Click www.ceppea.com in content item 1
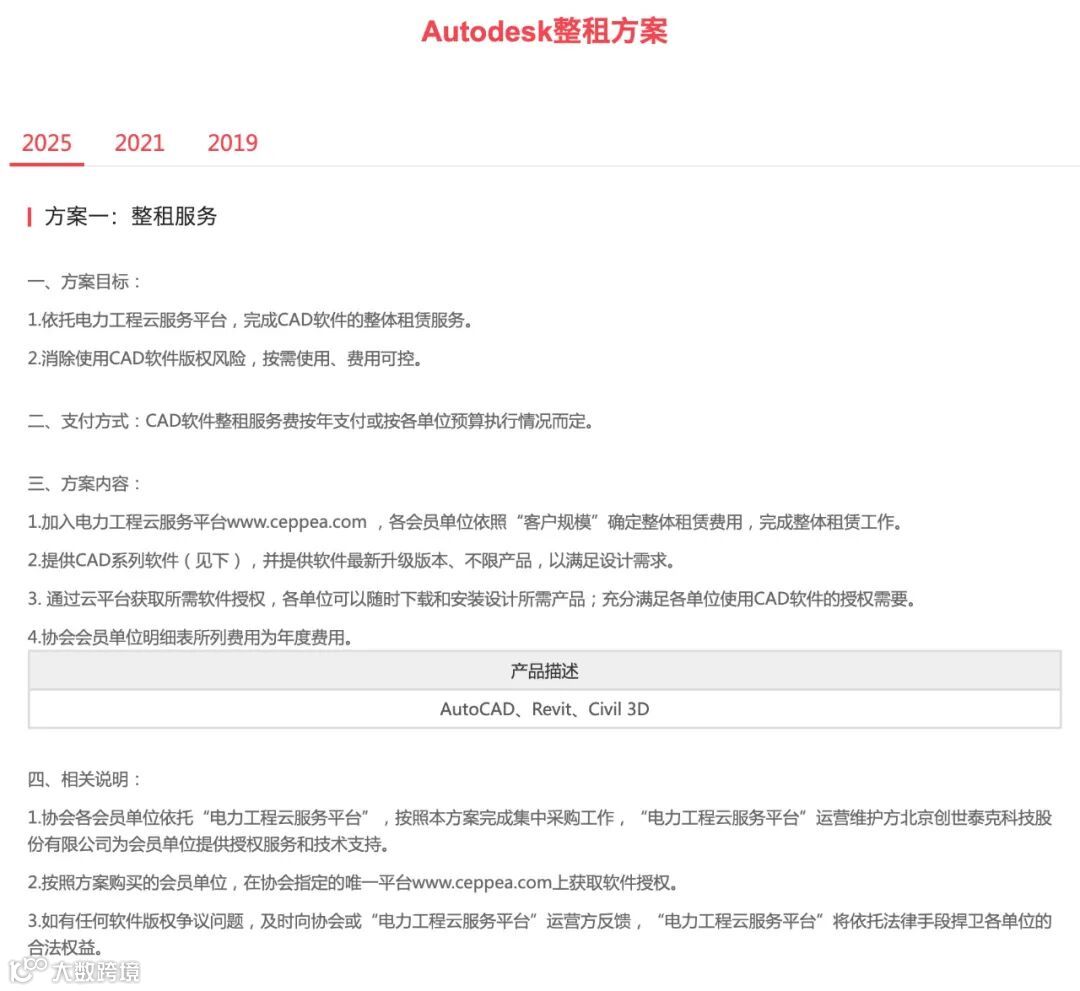Viewport: 1080px width, 991px height. (x=297, y=522)
